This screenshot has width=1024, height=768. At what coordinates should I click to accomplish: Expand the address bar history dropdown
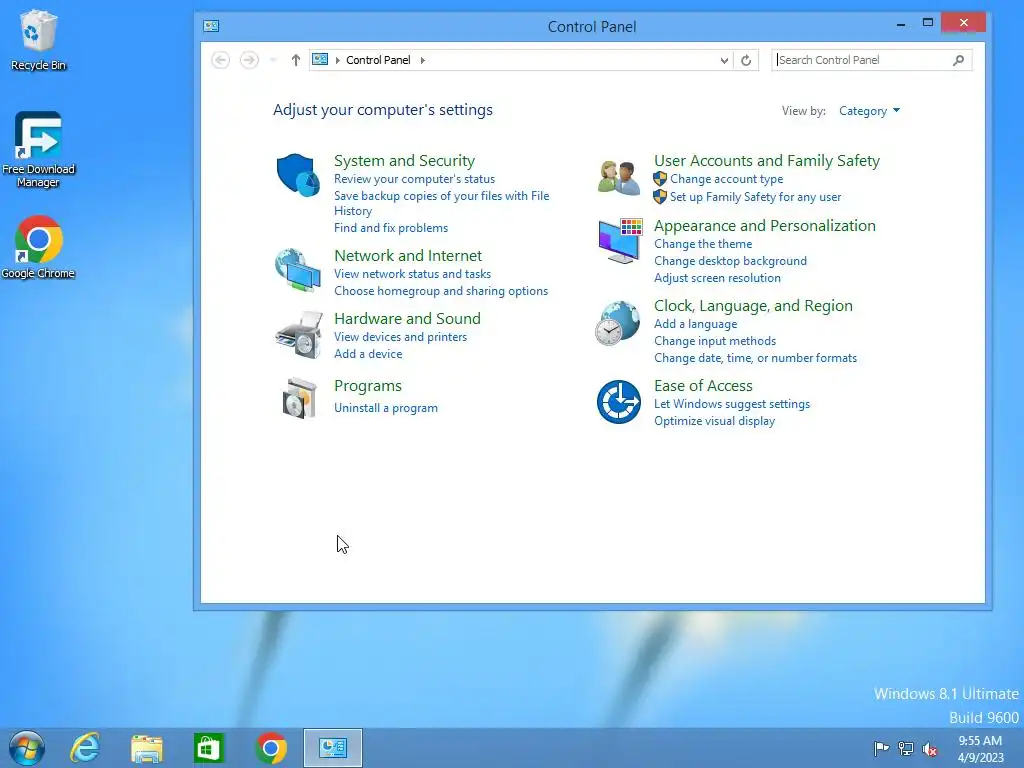(x=724, y=60)
